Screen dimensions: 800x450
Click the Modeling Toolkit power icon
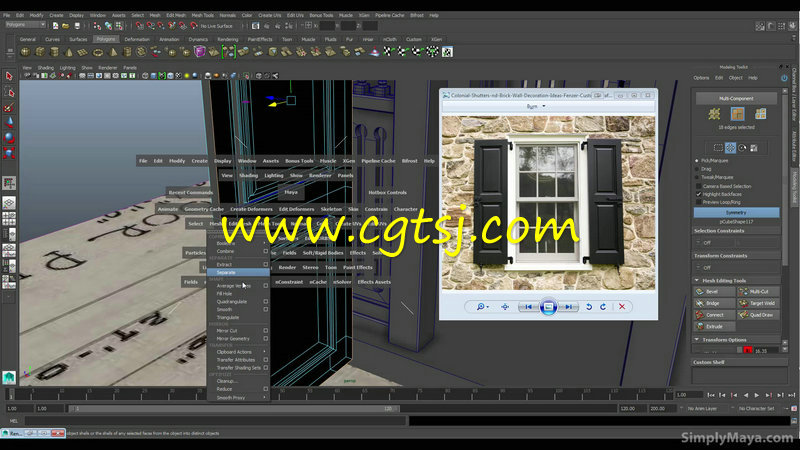click(x=784, y=78)
